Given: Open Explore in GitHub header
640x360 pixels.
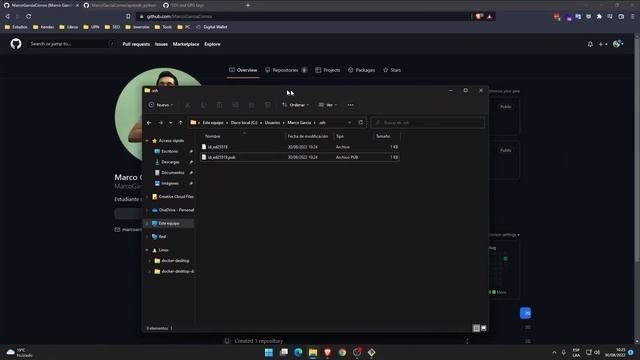Looking at the screenshot, I should (x=212, y=44).
